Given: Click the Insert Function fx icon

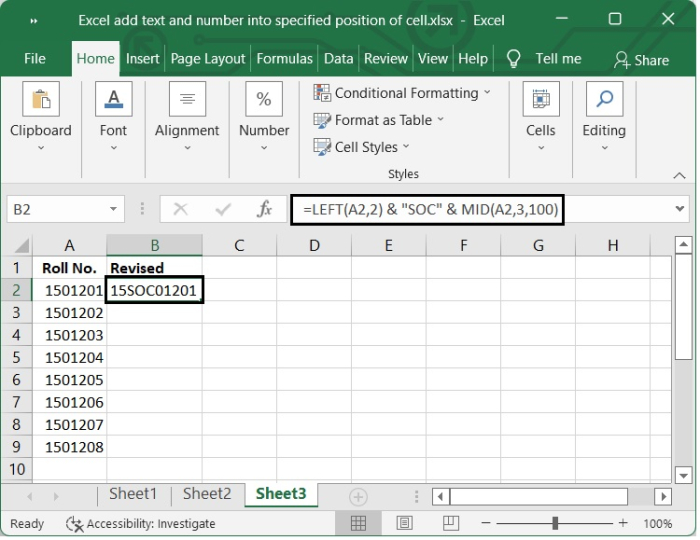Looking at the screenshot, I should 265,210.
